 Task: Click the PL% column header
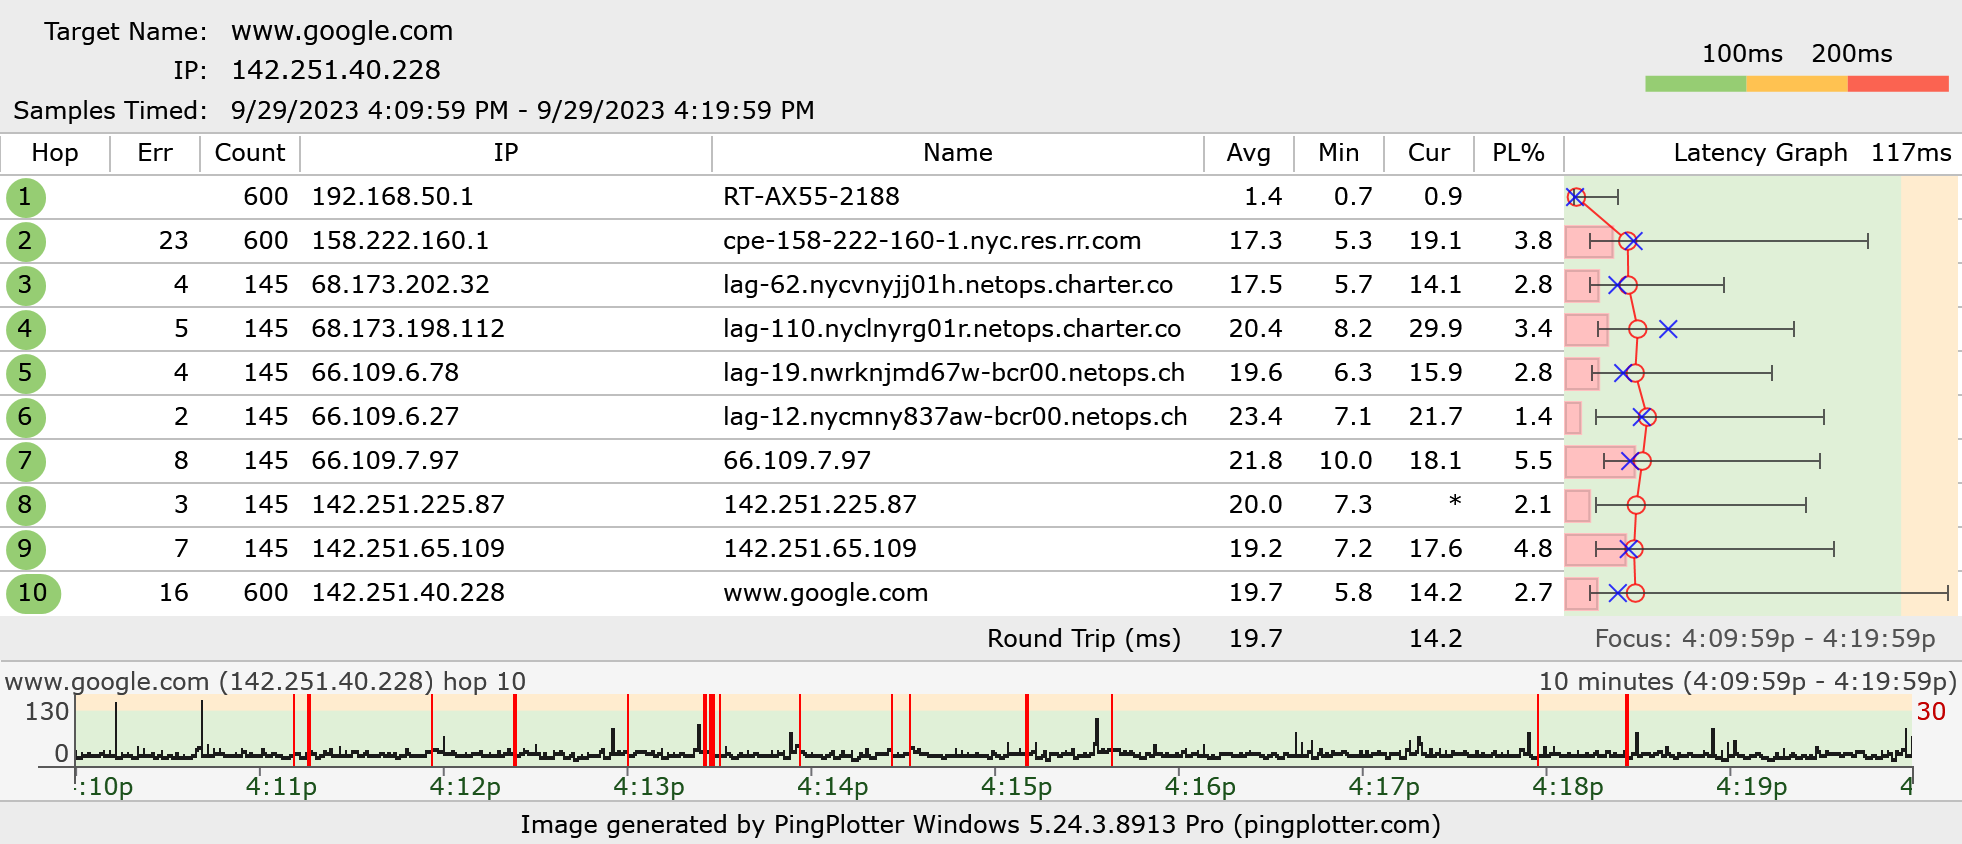(1518, 153)
